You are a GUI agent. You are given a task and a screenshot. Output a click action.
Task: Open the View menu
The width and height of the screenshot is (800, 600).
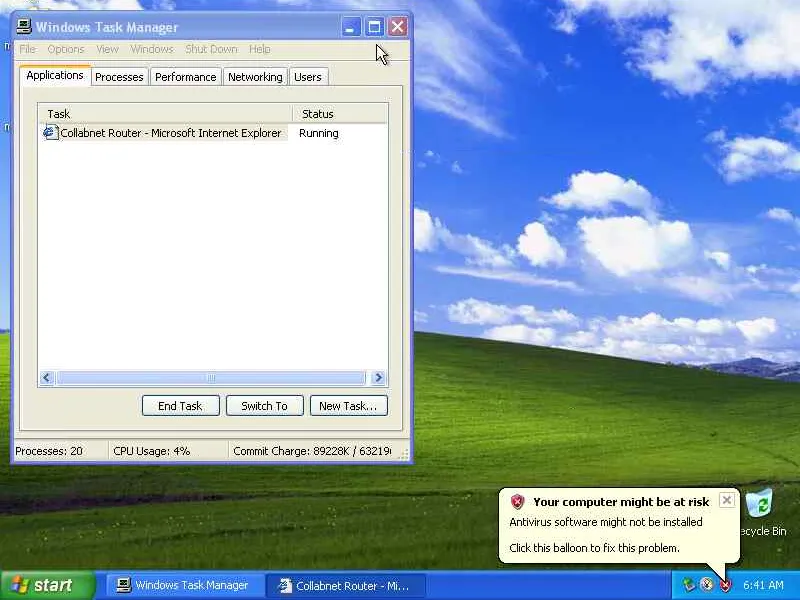click(107, 49)
